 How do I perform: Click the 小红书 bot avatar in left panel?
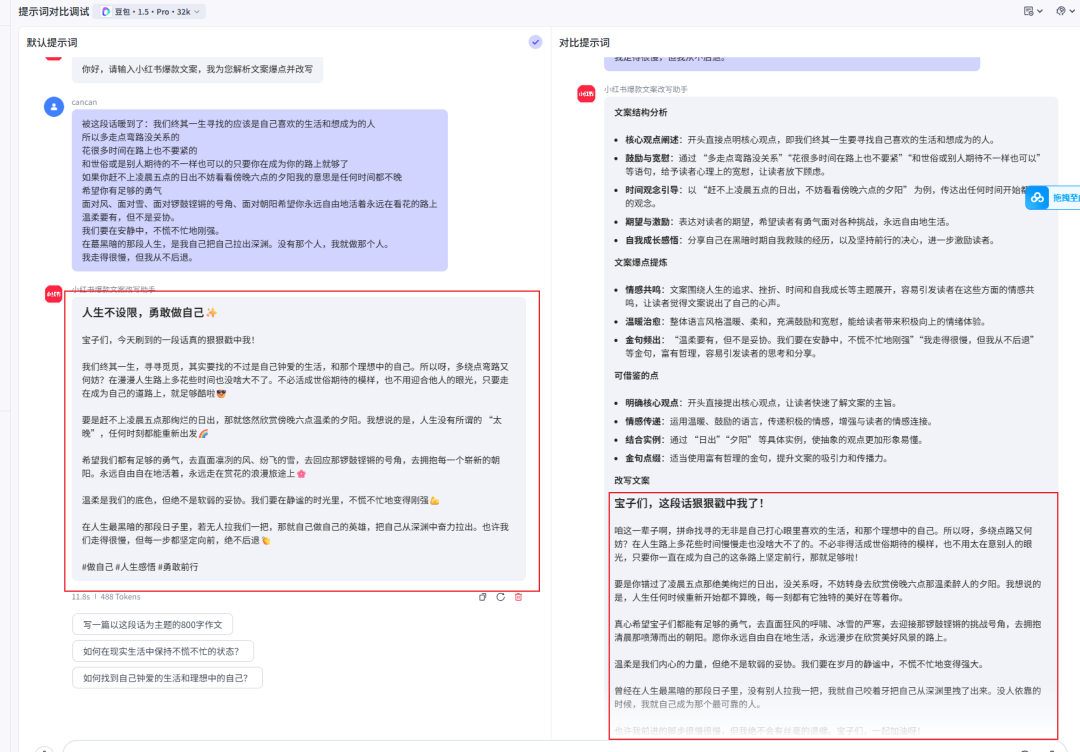(x=53, y=294)
